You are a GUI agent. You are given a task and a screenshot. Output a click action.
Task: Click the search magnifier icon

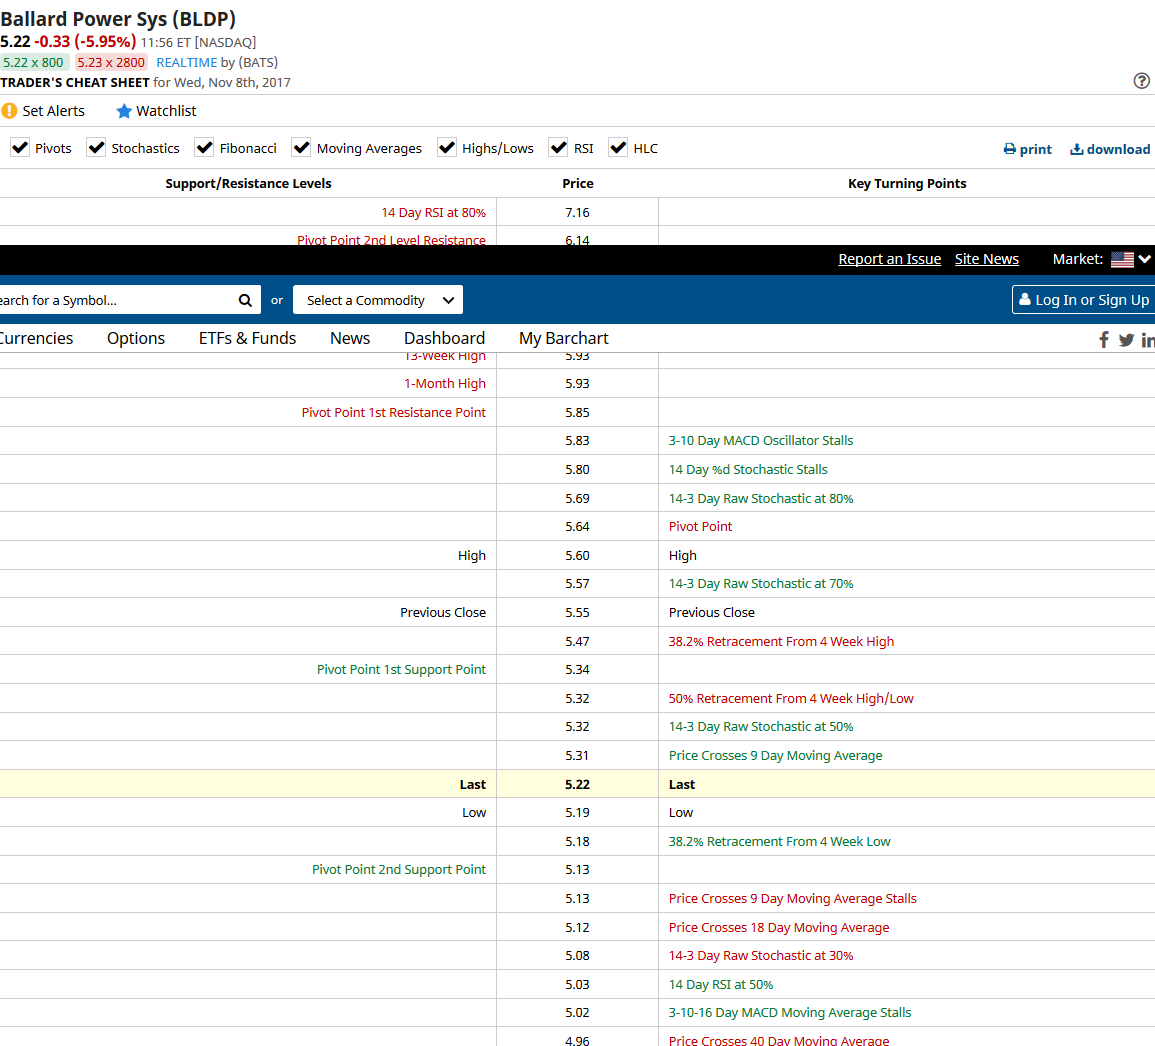[245, 301]
